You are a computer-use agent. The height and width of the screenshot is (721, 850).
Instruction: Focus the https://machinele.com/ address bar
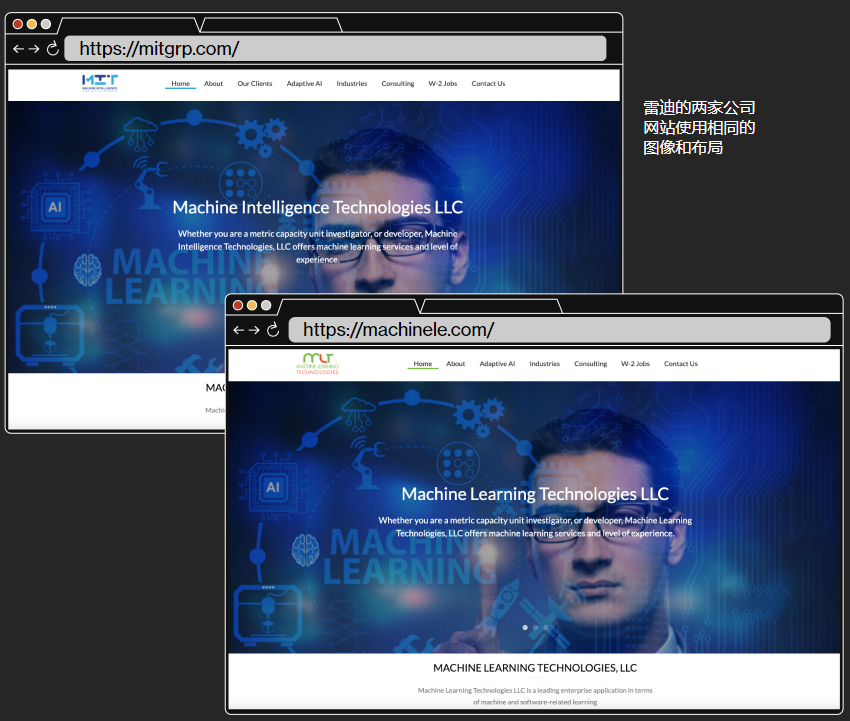coord(559,330)
